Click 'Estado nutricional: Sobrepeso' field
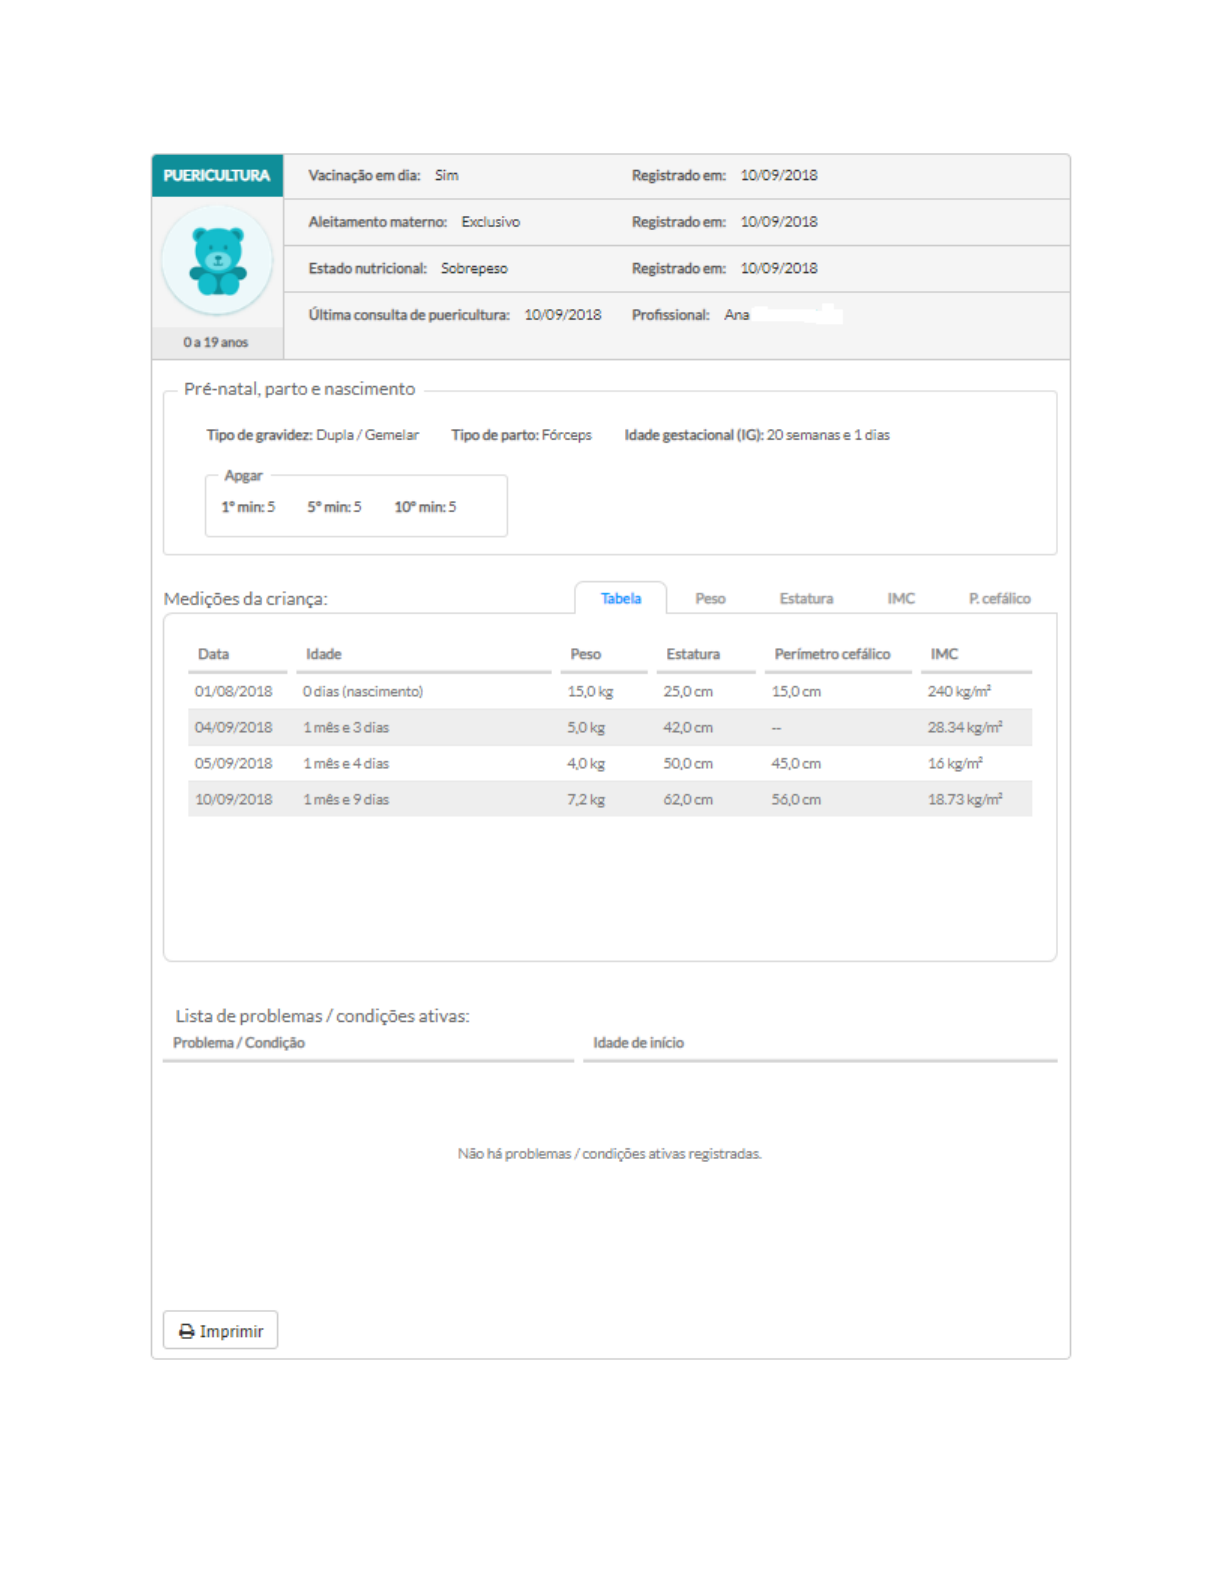1224x1584 pixels. (x=408, y=268)
